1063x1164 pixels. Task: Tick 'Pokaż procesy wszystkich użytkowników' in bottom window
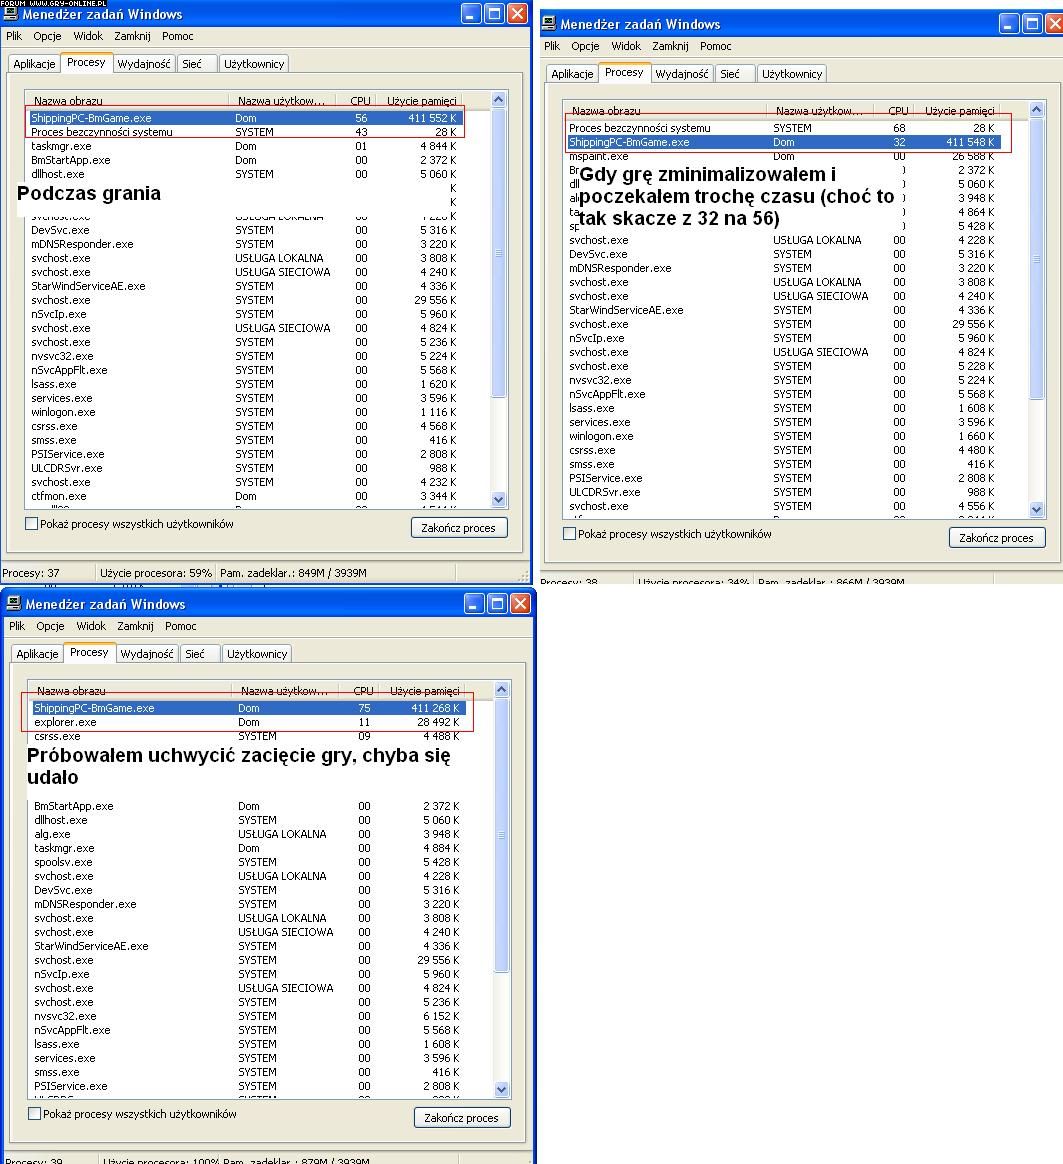point(34,1114)
